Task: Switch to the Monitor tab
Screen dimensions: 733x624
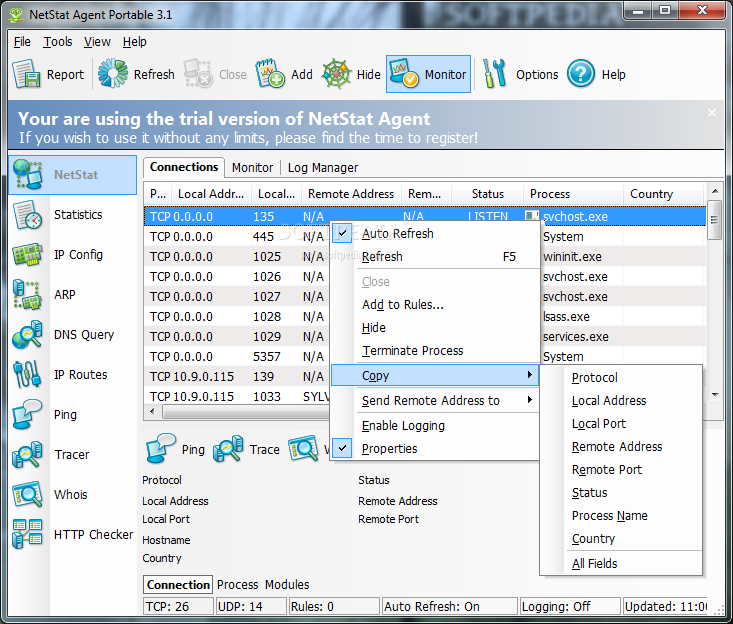Action: pos(252,167)
